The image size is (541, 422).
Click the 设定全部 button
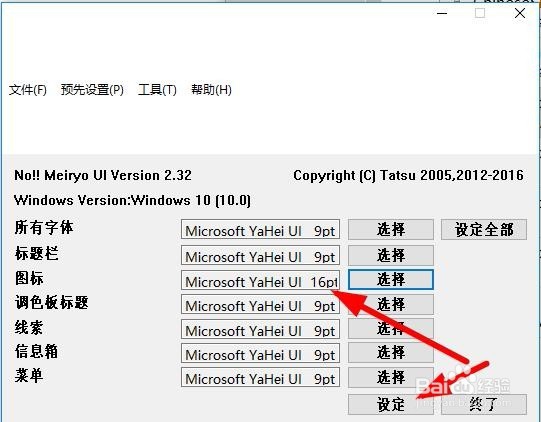click(484, 229)
